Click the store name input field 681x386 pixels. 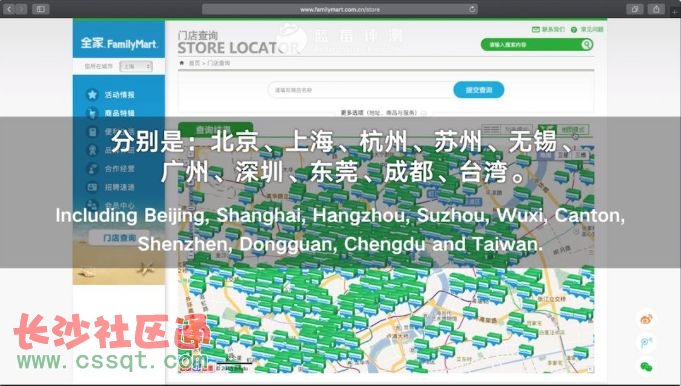(x=360, y=90)
